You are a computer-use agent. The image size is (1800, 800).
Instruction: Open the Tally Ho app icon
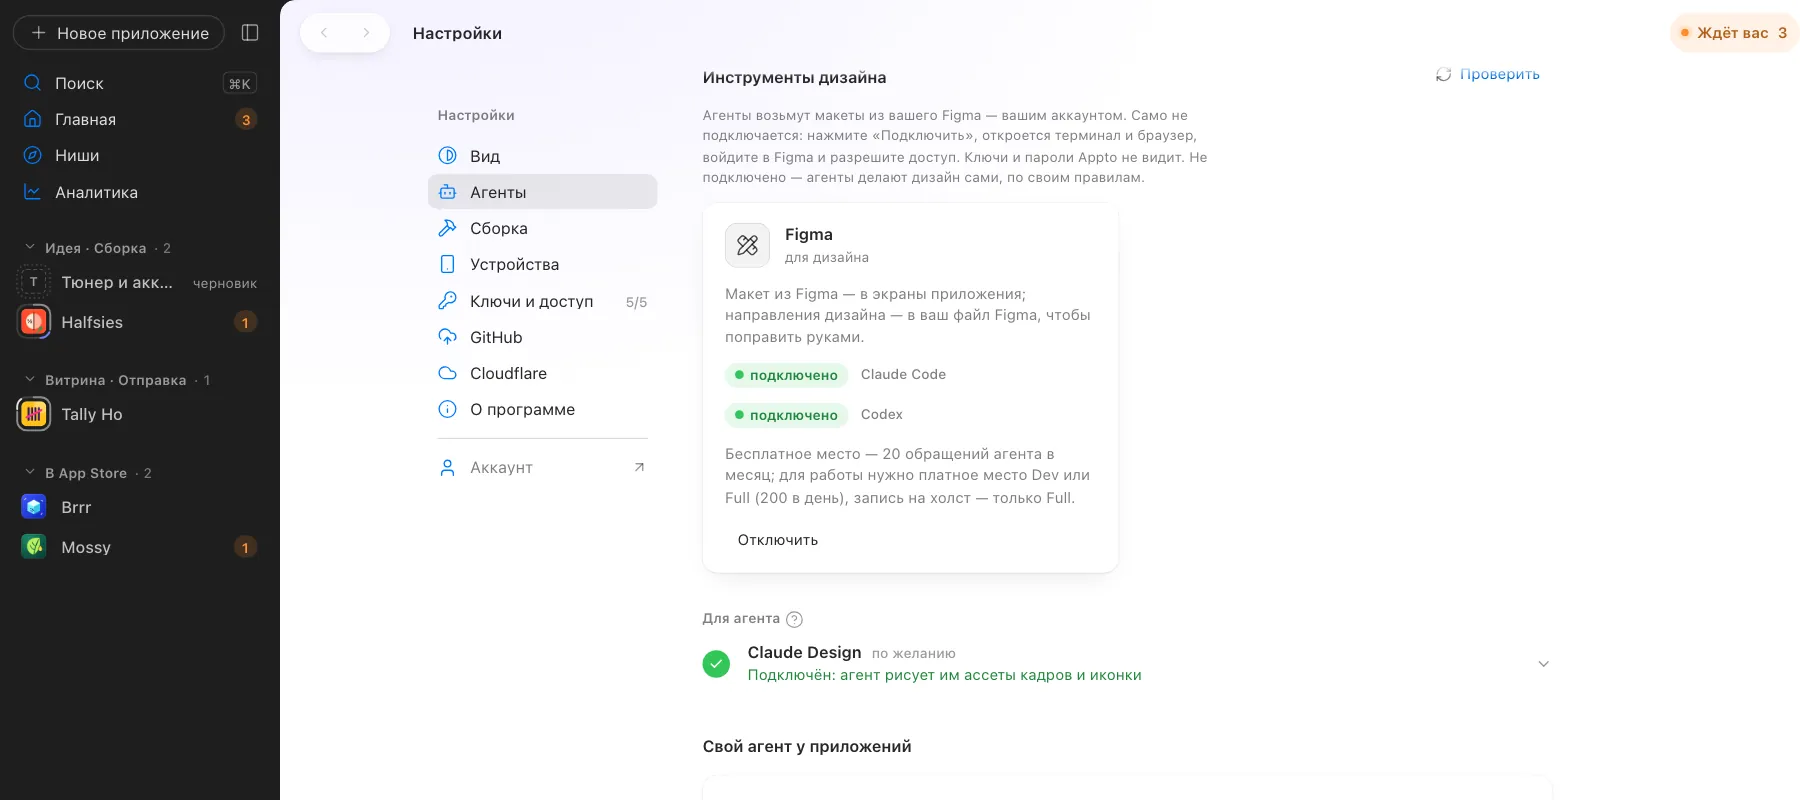[34, 414]
